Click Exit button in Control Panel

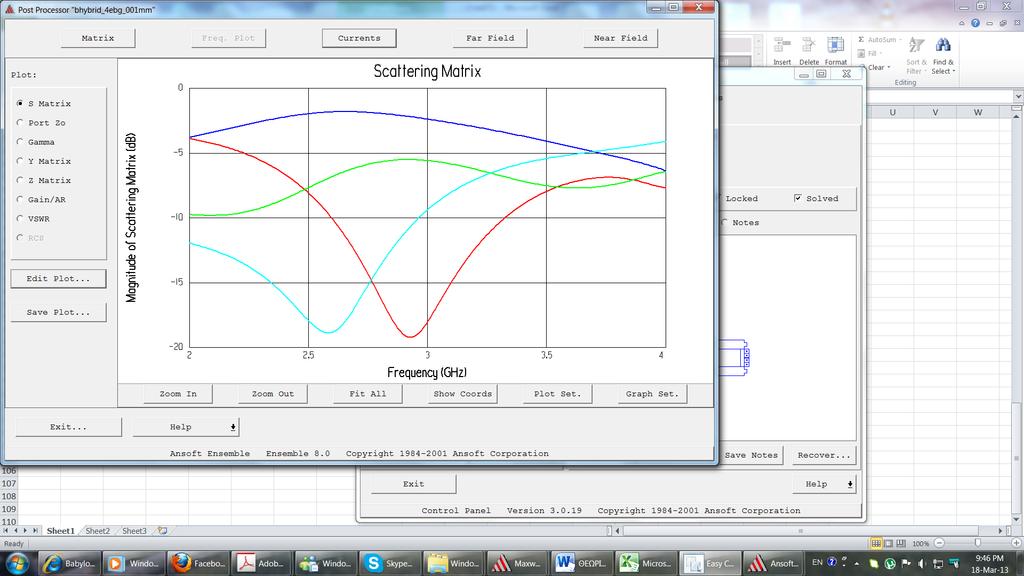coord(413,484)
